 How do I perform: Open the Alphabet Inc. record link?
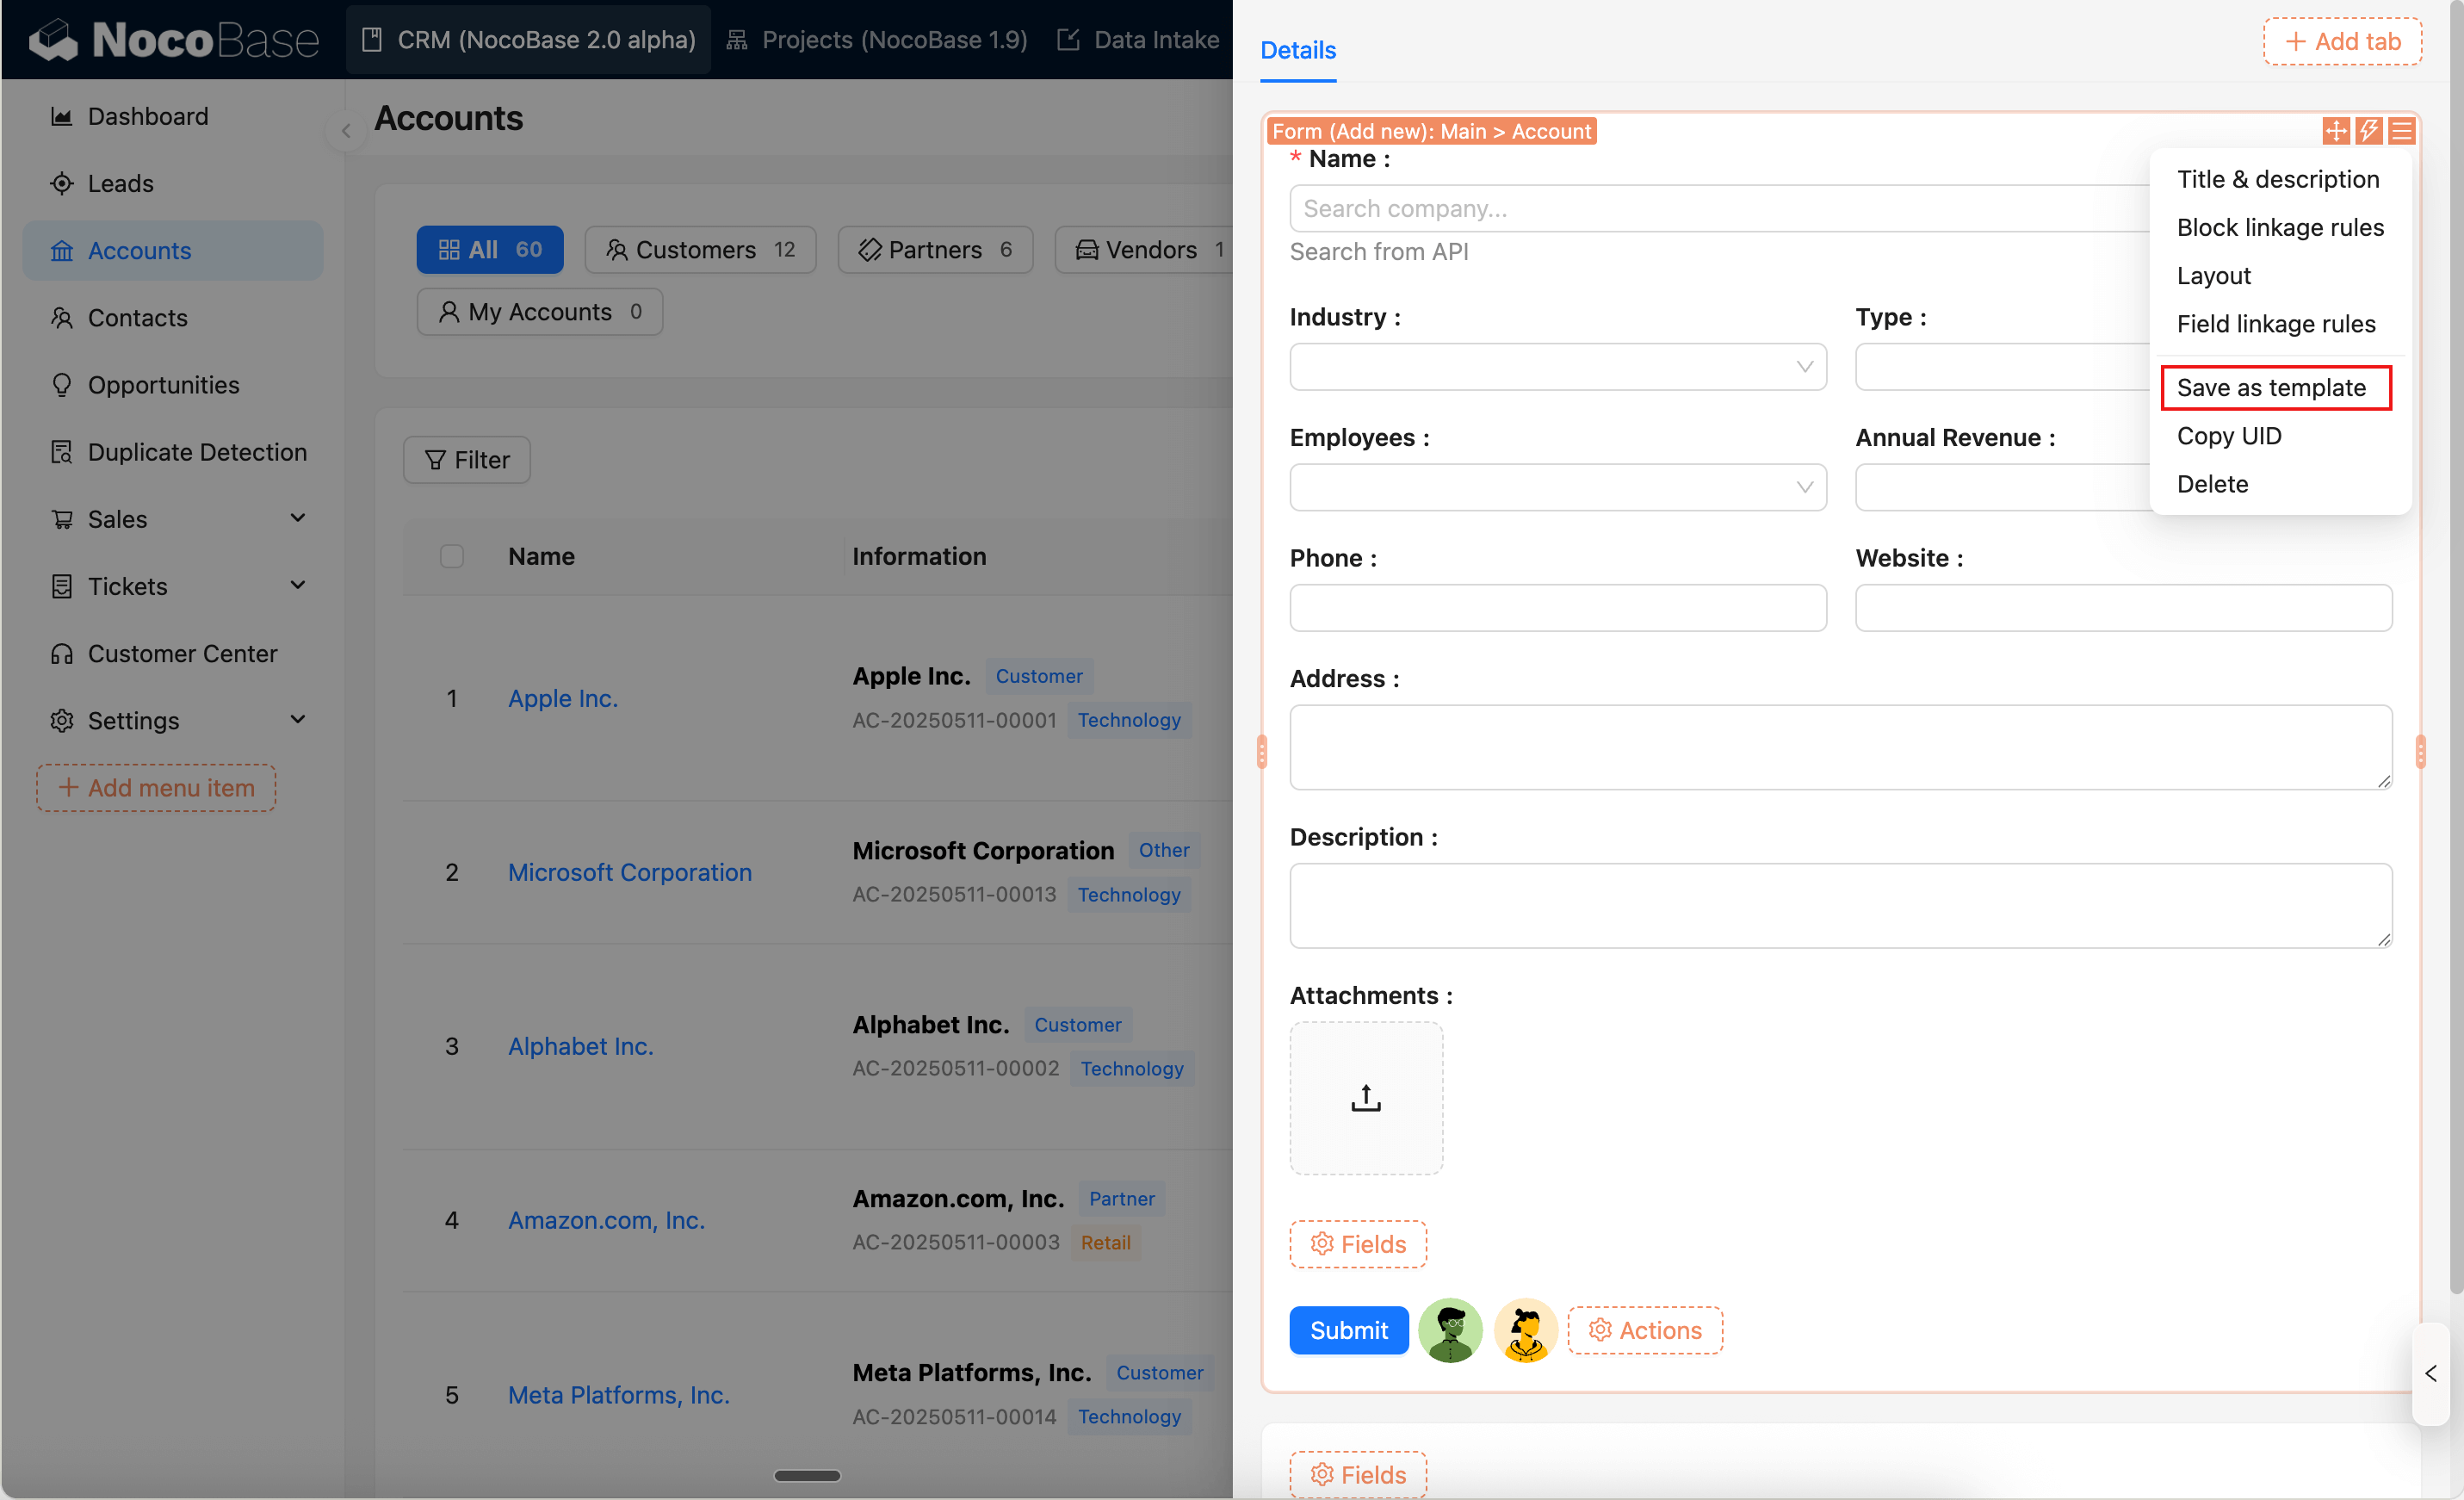[581, 1046]
